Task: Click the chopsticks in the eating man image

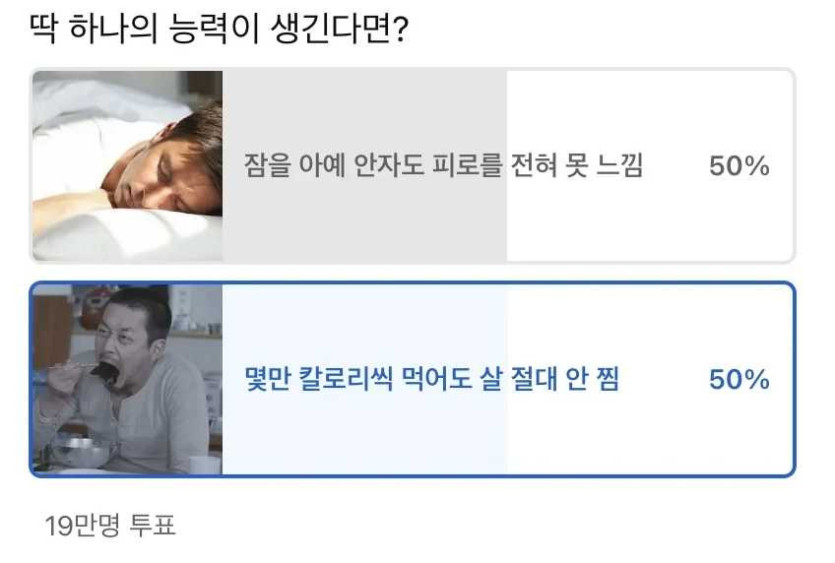Action: click(x=67, y=366)
